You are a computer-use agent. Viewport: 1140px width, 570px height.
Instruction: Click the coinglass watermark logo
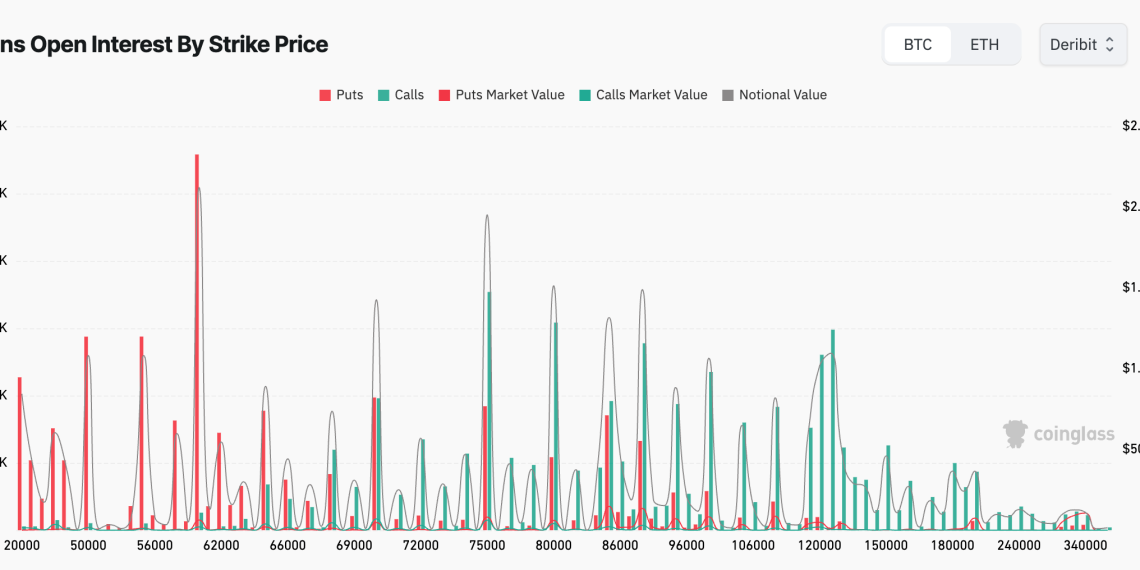click(x=1058, y=434)
